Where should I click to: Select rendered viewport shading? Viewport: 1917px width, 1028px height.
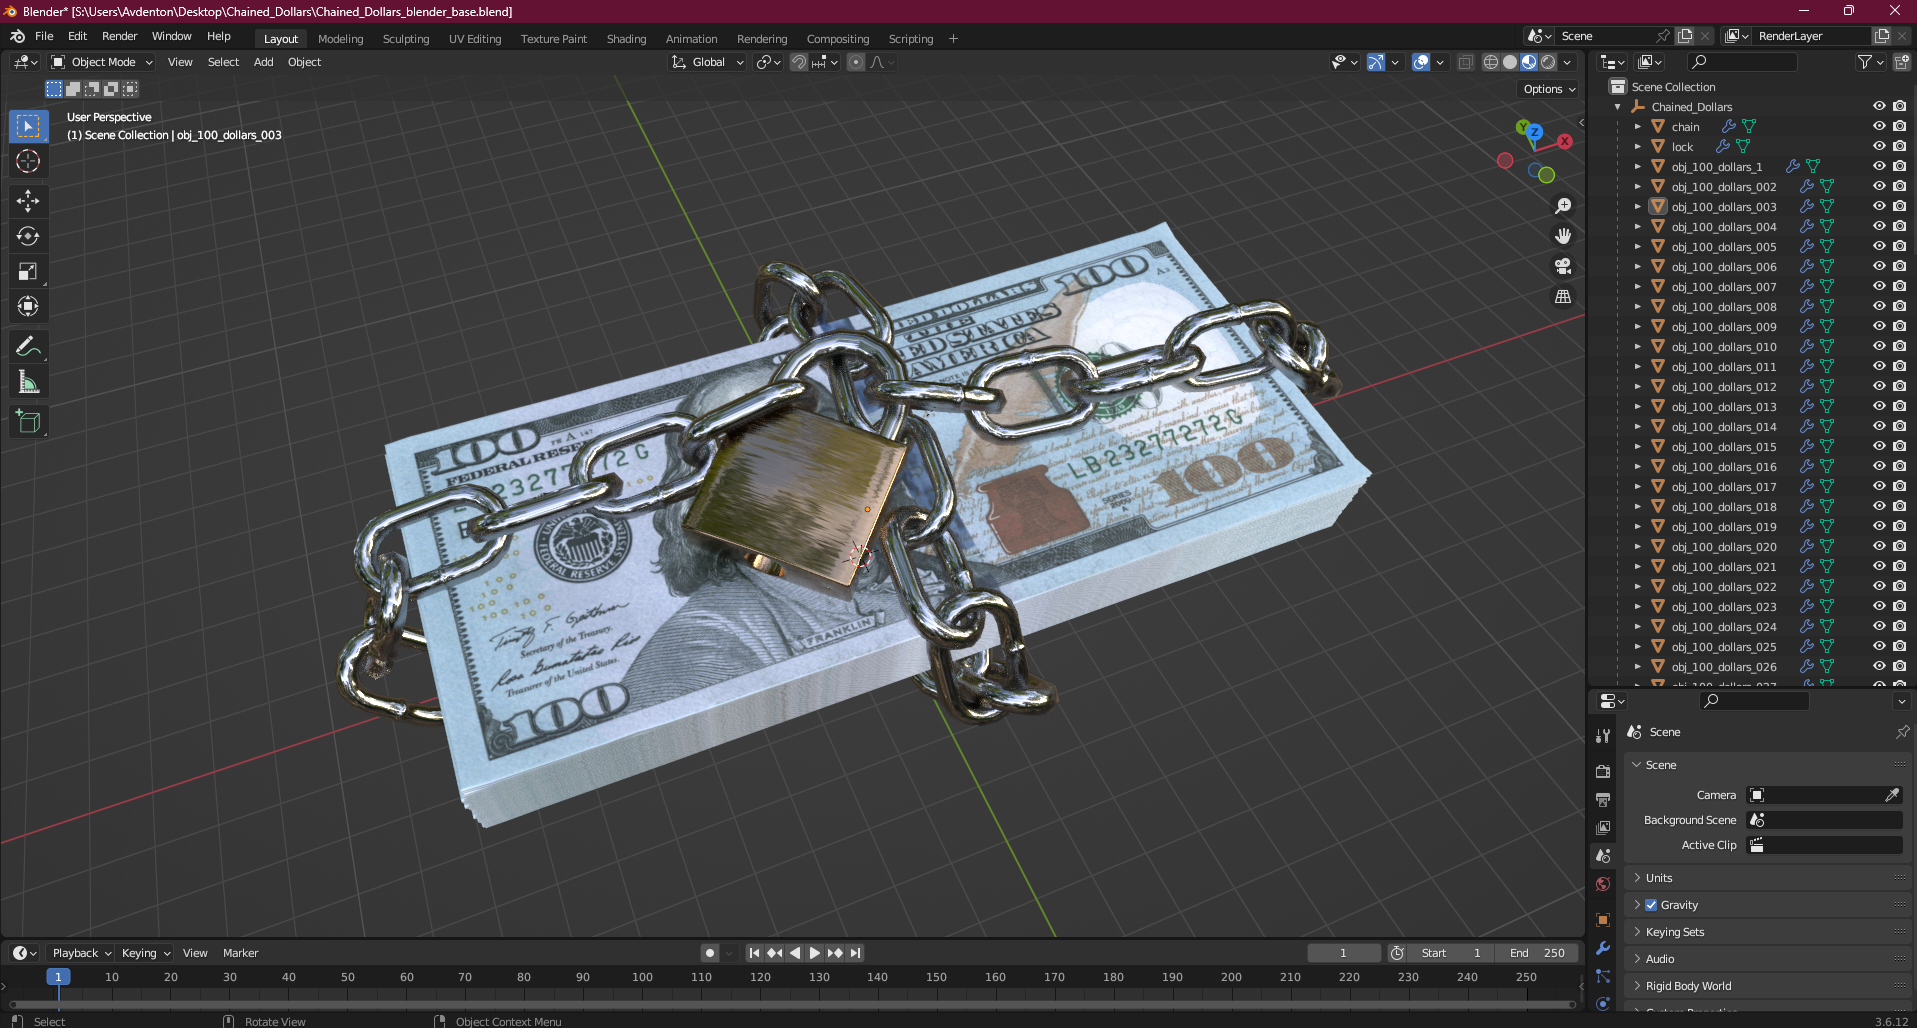pyautogui.click(x=1548, y=62)
